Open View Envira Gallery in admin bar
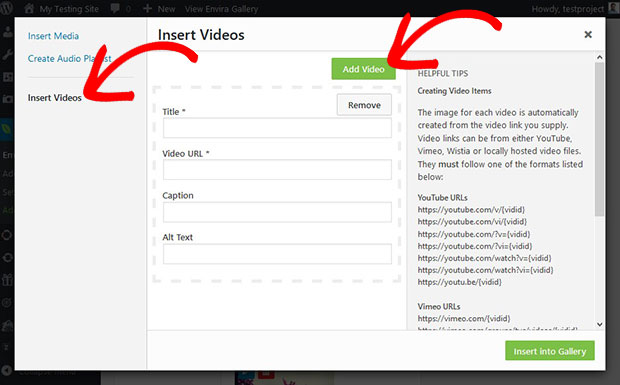This screenshot has width=620, height=385. click(221, 9)
